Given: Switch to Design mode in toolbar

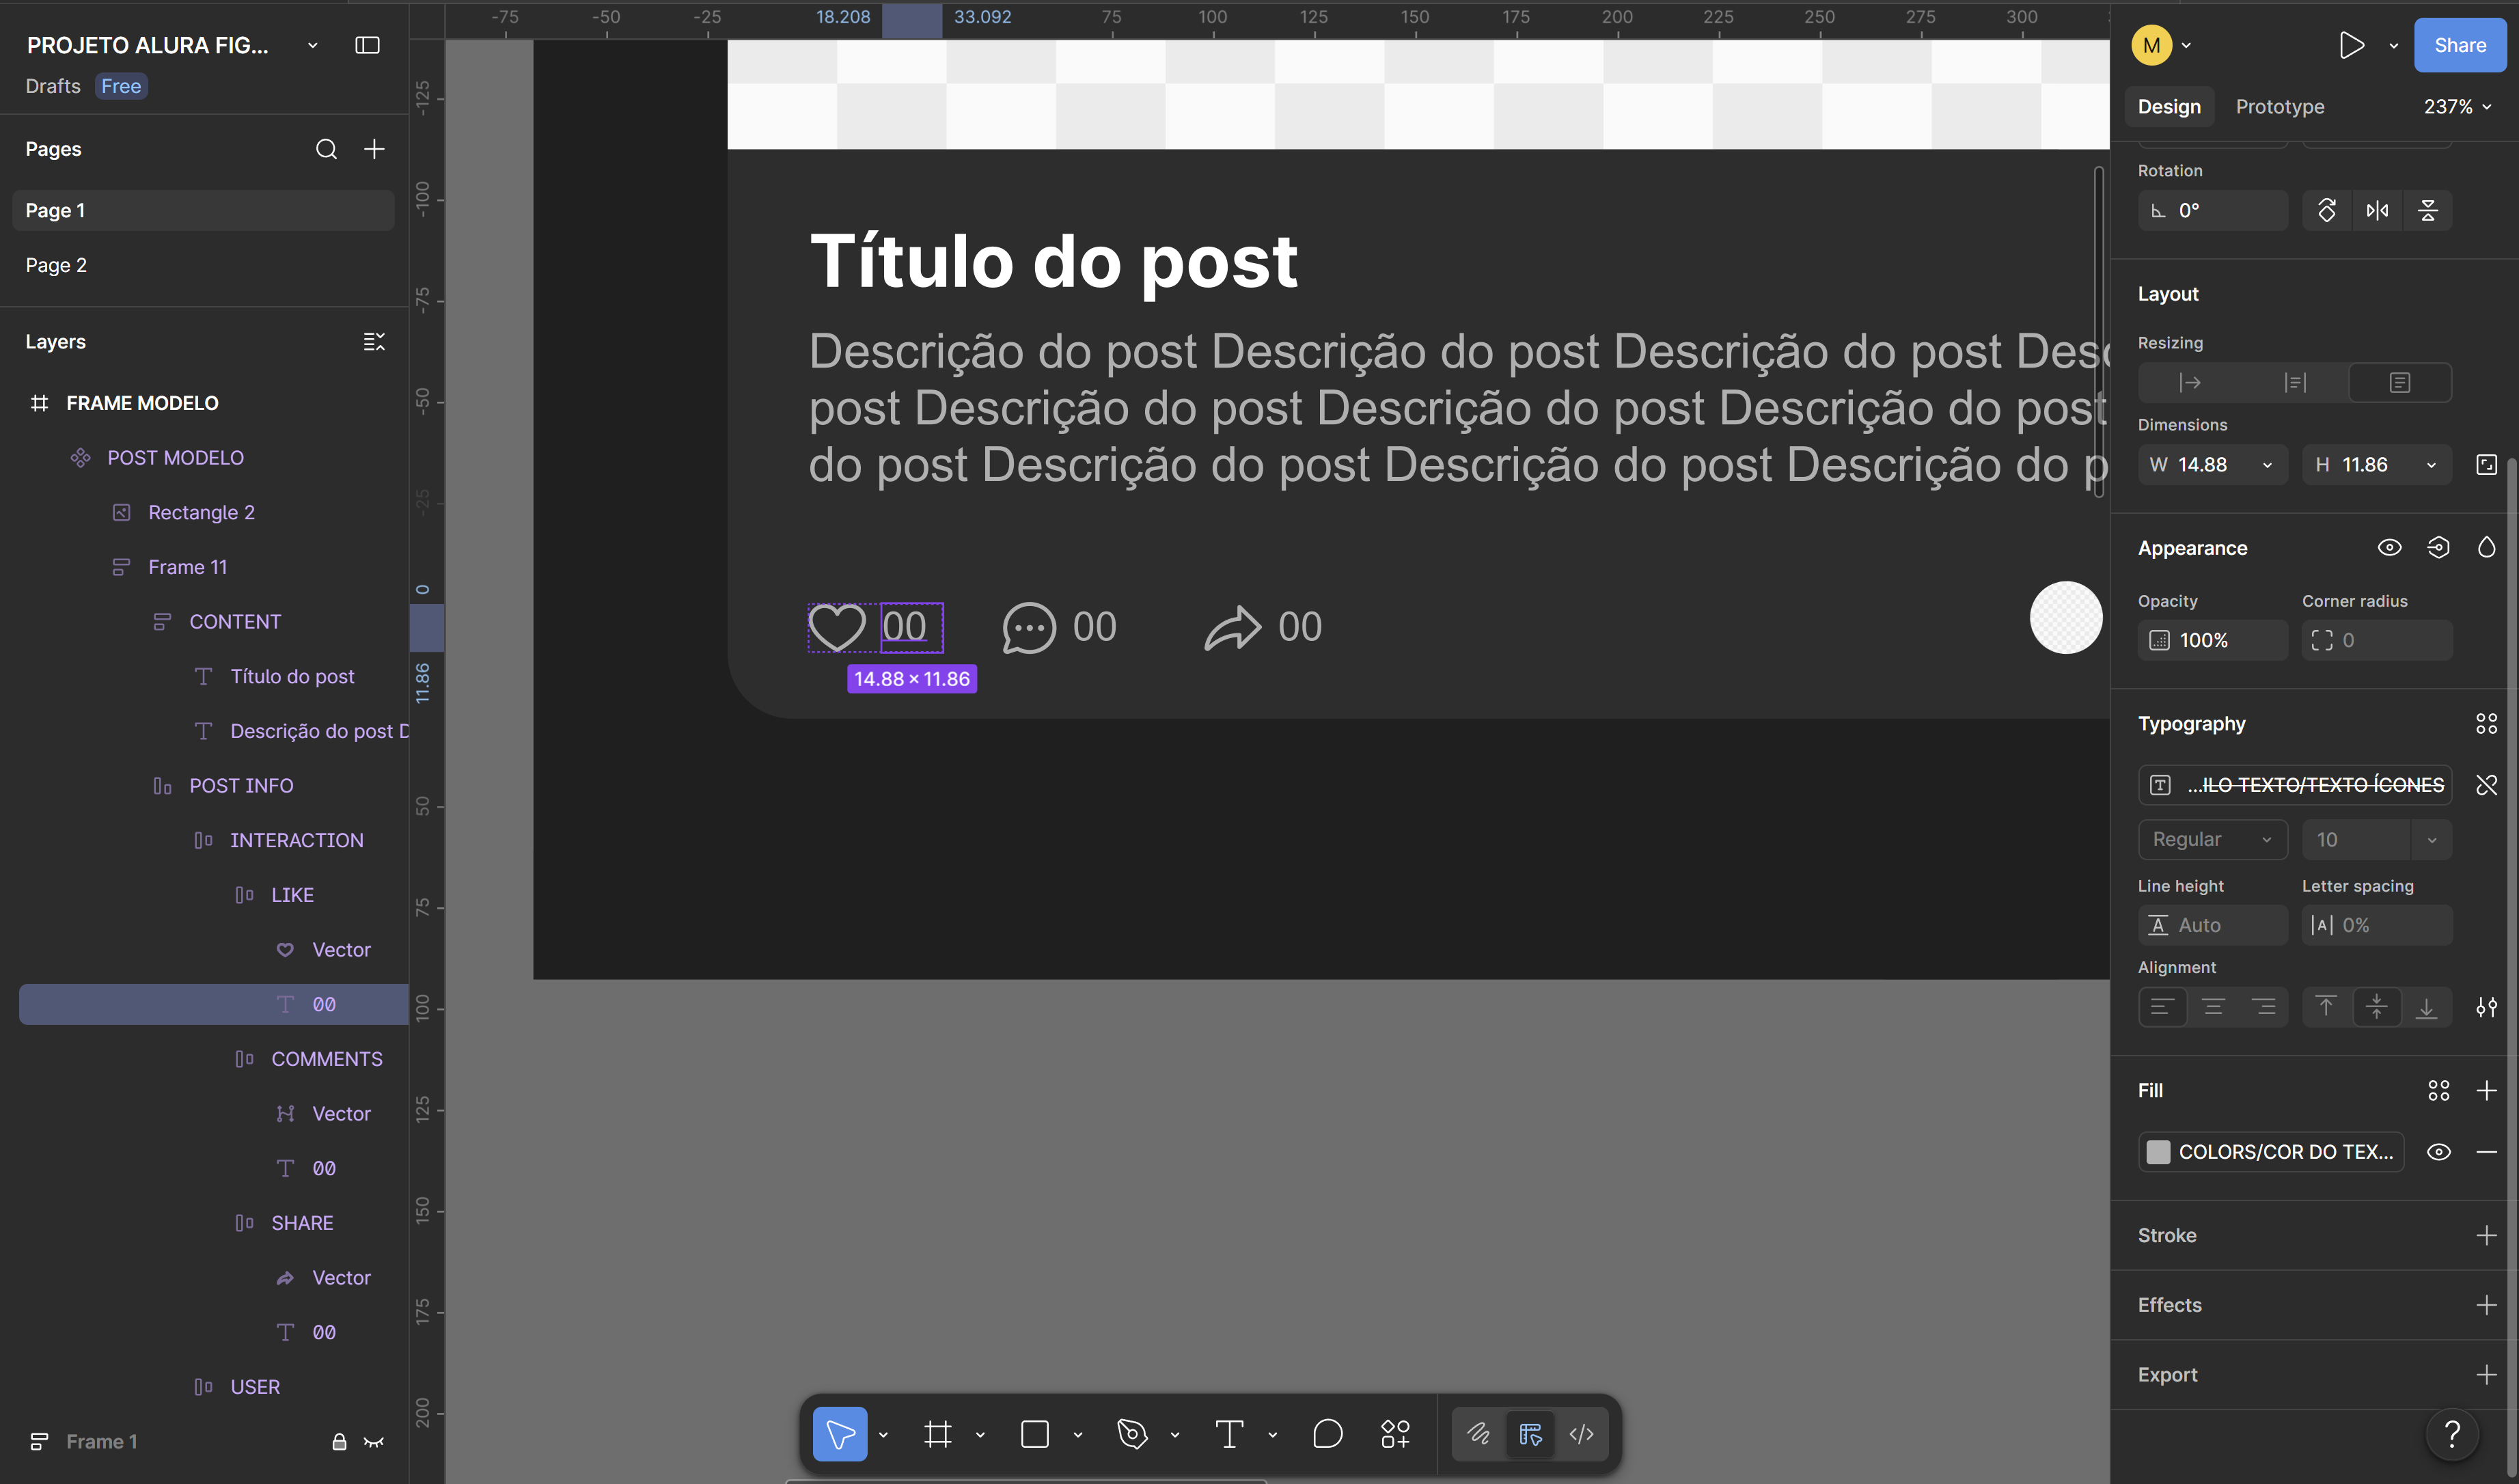Looking at the screenshot, I should [1530, 1434].
